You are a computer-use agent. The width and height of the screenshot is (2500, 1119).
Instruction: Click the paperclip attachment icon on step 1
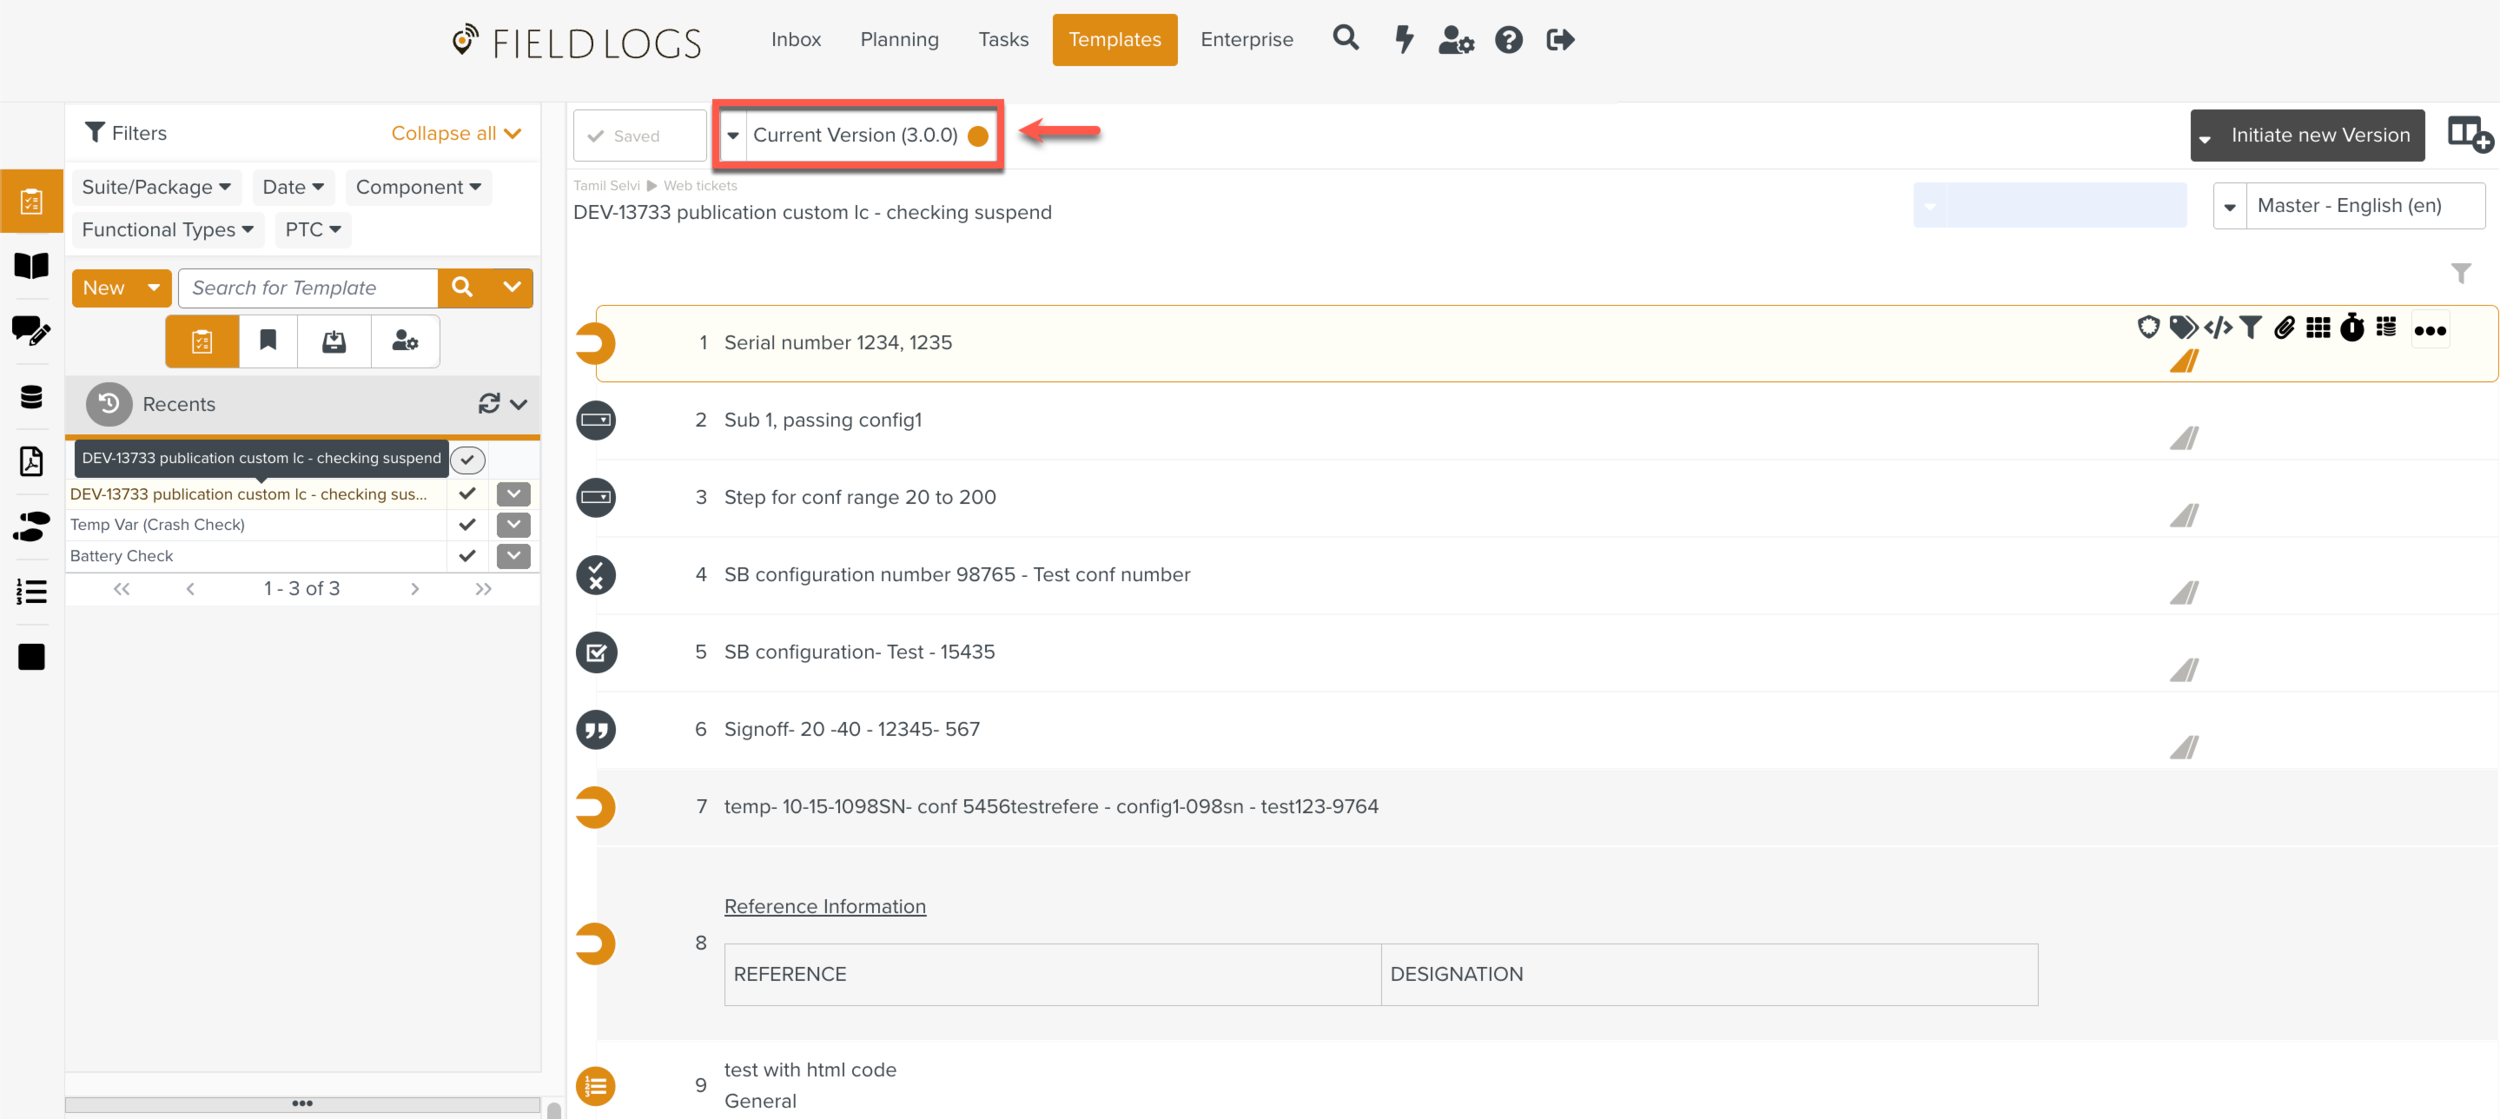2284,328
